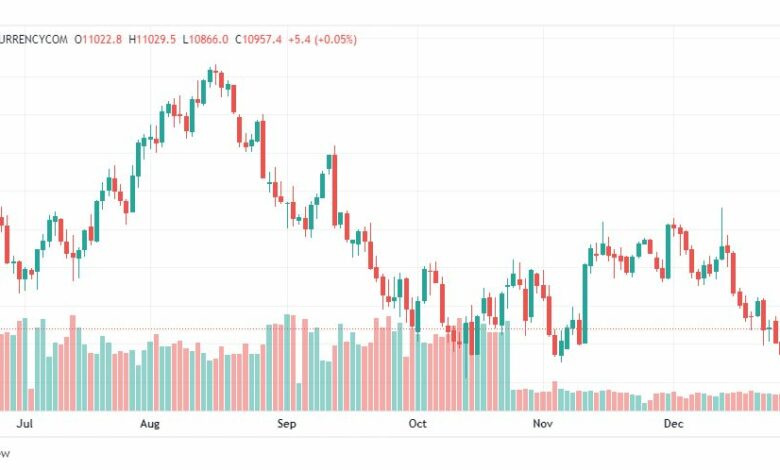The height and width of the screenshot is (470, 780).
Task: Click the Nov label on time axis
Action: tap(542, 423)
